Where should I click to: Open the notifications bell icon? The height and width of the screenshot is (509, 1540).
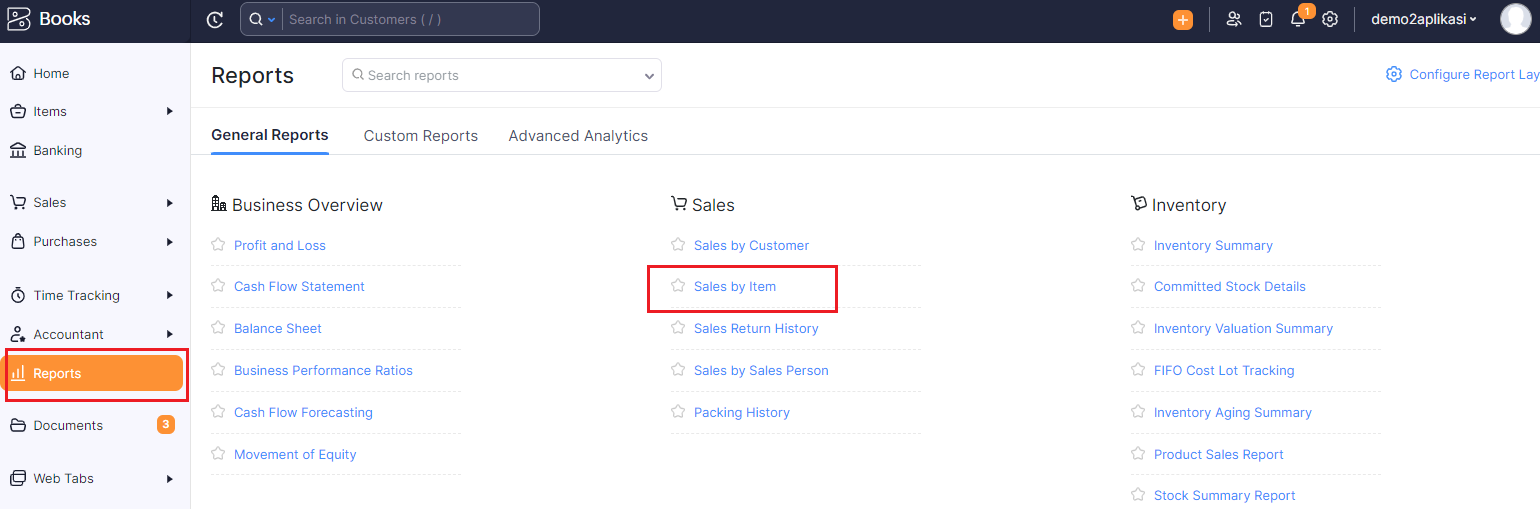pos(1298,19)
